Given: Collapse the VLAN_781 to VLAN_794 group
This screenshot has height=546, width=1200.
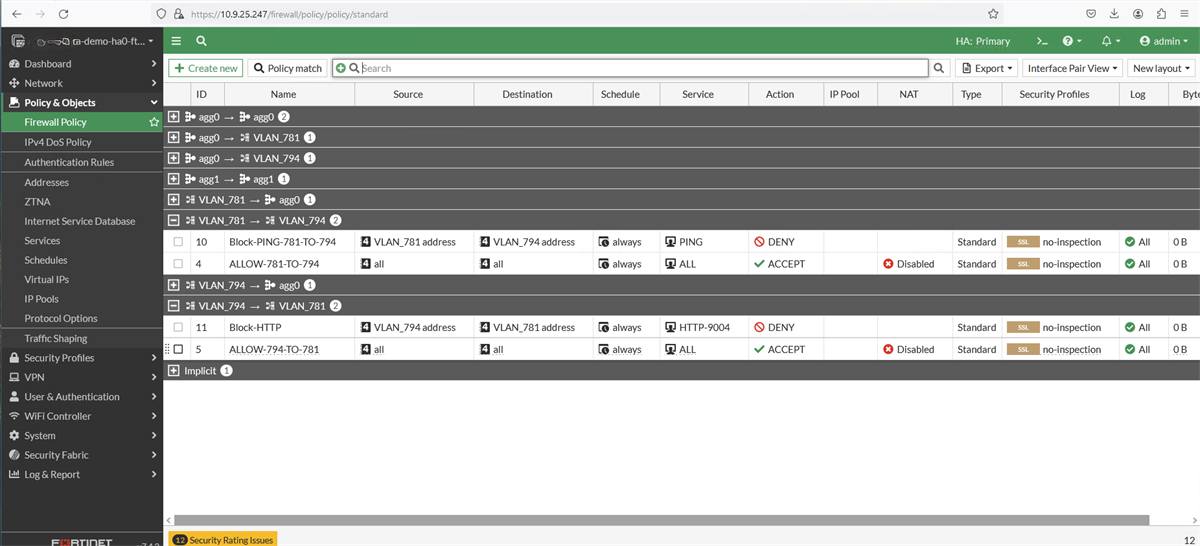Looking at the screenshot, I should point(174,220).
